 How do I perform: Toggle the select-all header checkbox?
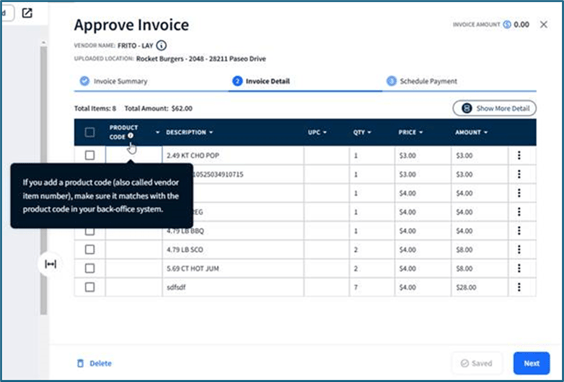(90, 132)
